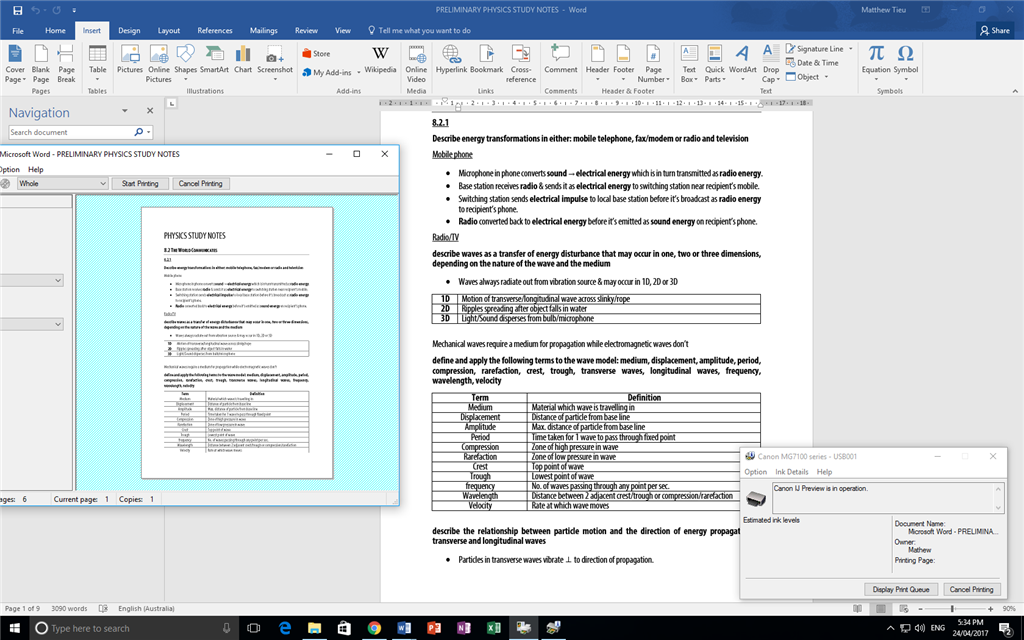Open the Footer dropdown

623,63
